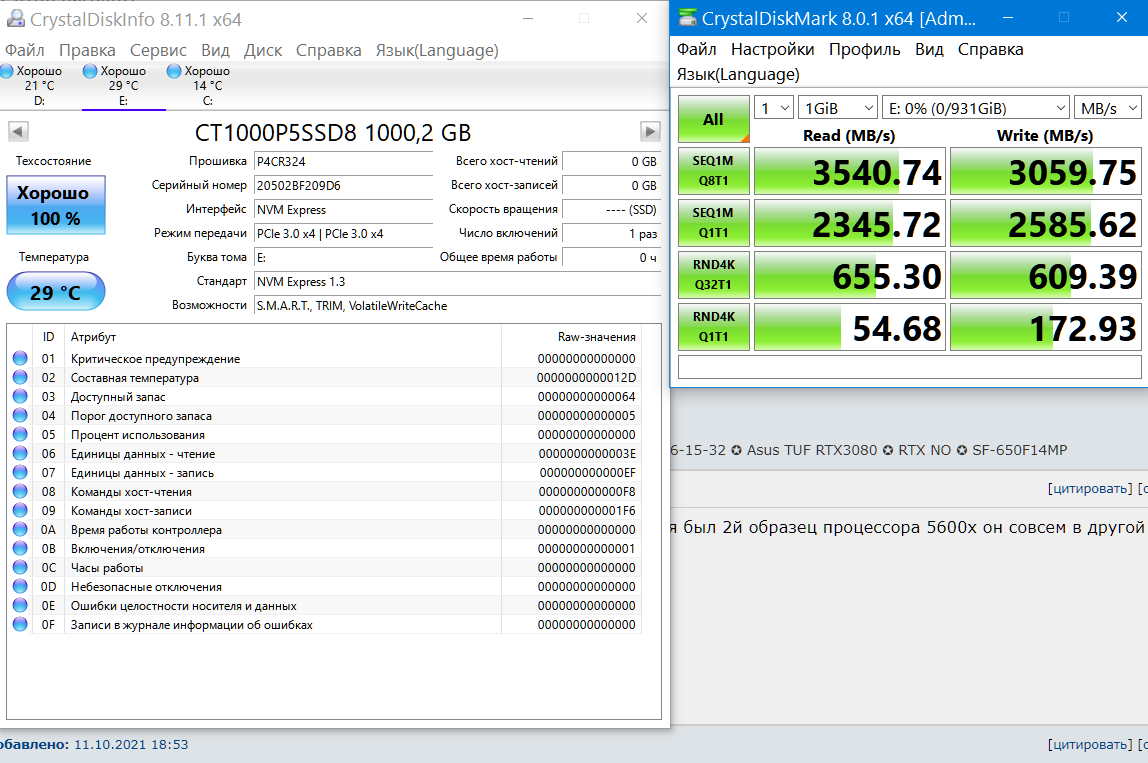Click status orb for attribute 0D
Screen dimensions: 1148x763
[20, 587]
